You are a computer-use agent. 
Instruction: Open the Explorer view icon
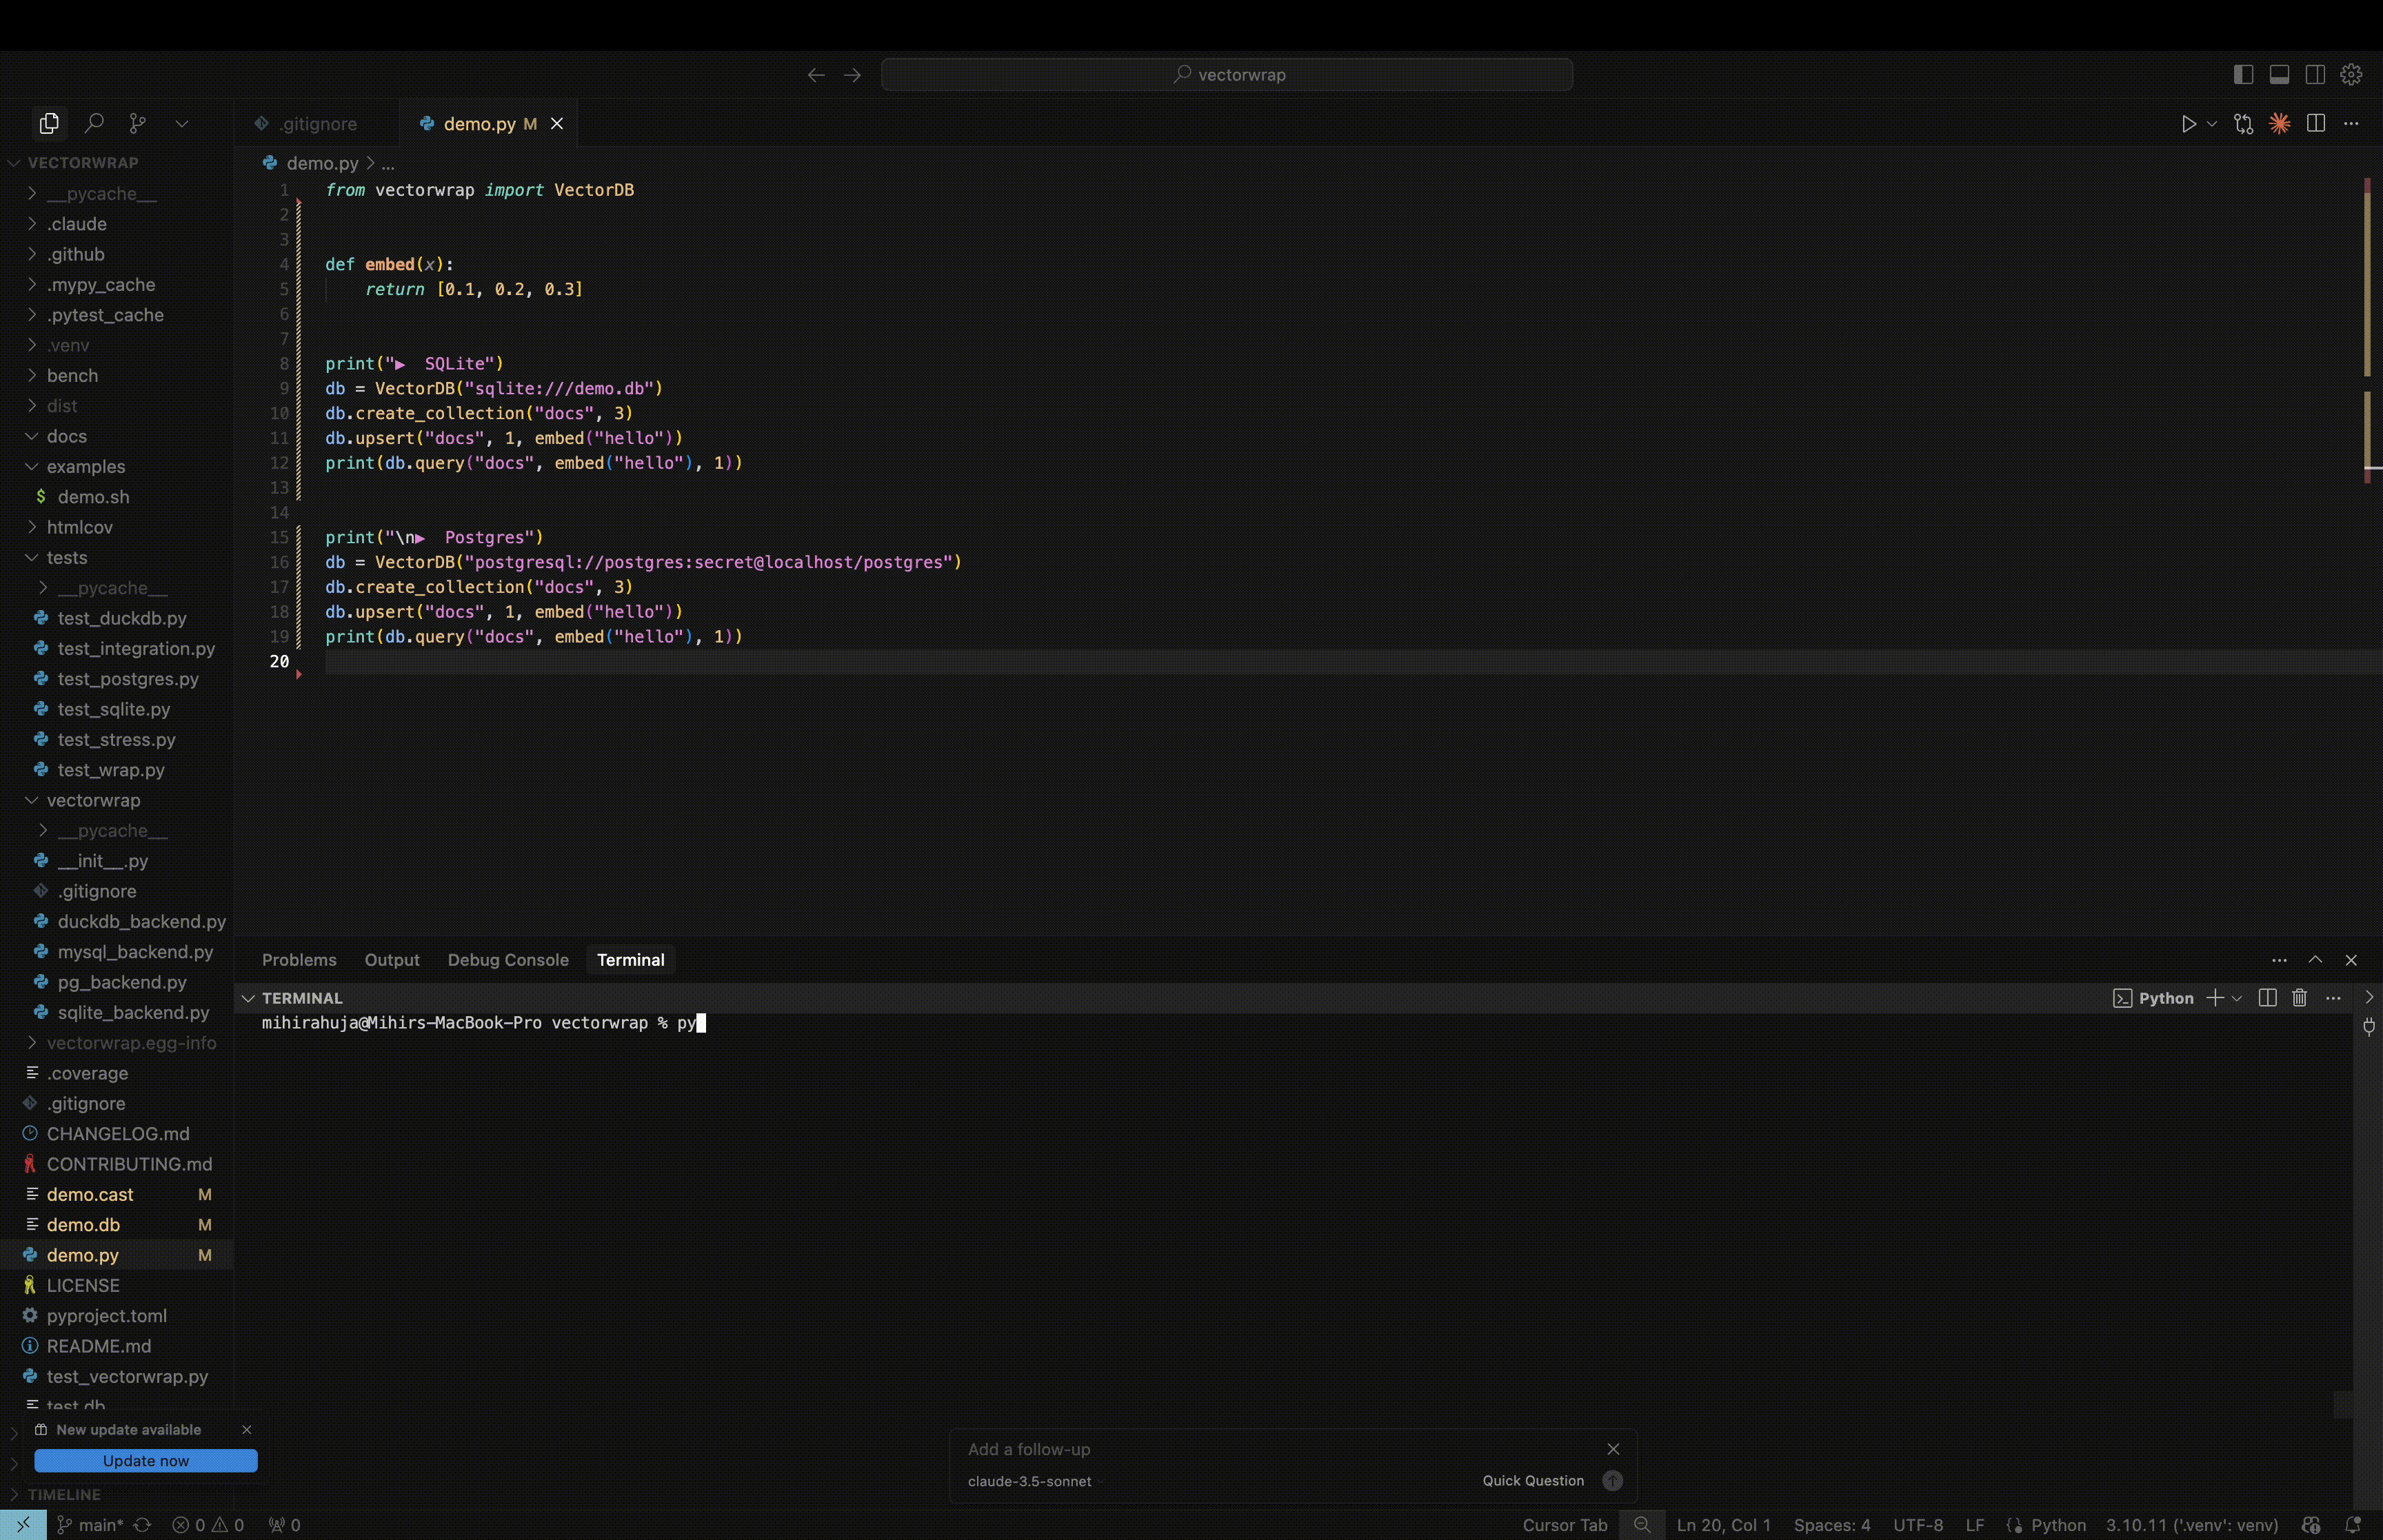click(49, 123)
